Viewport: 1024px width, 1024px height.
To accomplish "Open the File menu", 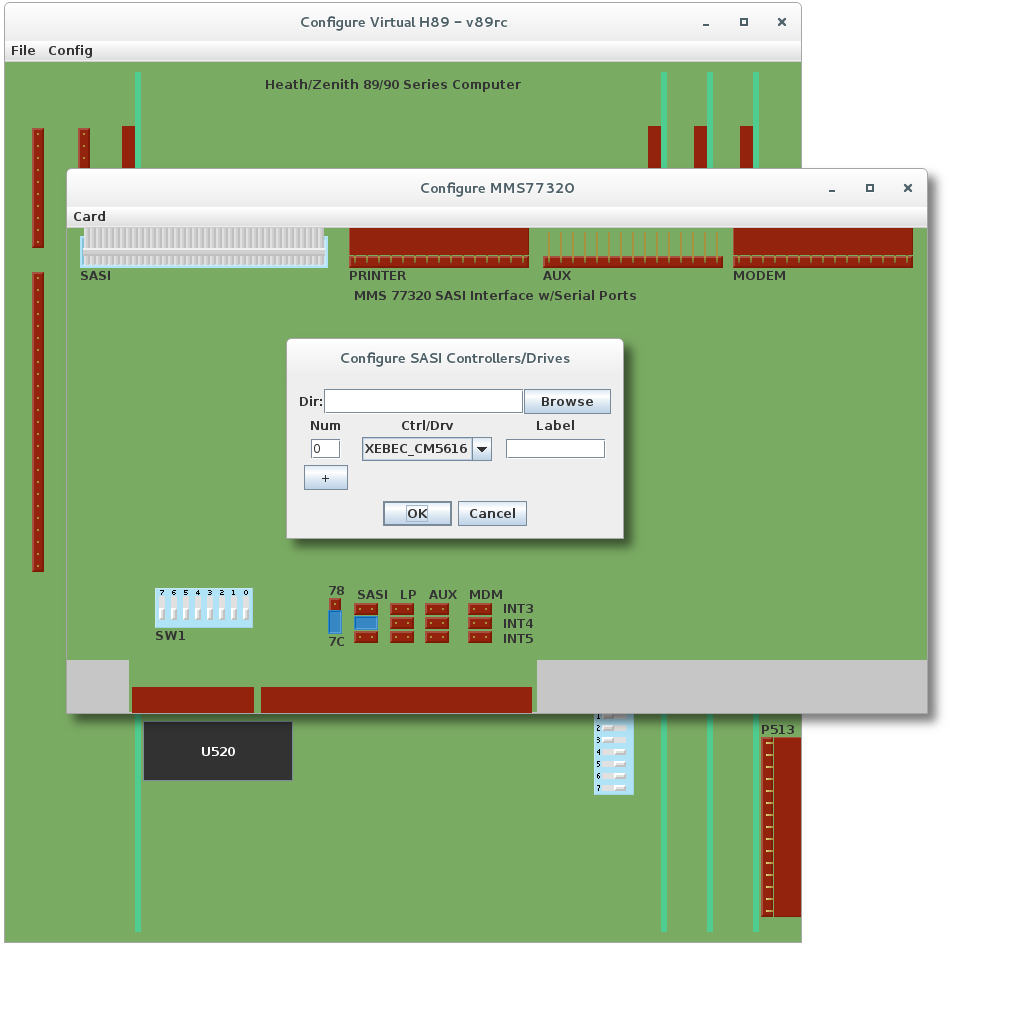I will (x=23, y=50).
